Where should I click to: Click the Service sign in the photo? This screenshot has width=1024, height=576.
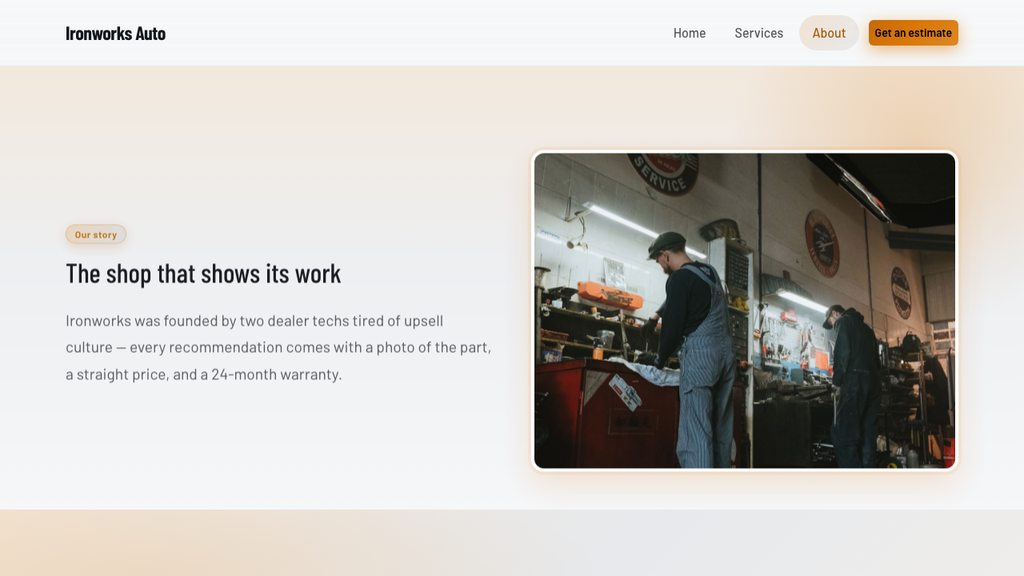point(664,172)
